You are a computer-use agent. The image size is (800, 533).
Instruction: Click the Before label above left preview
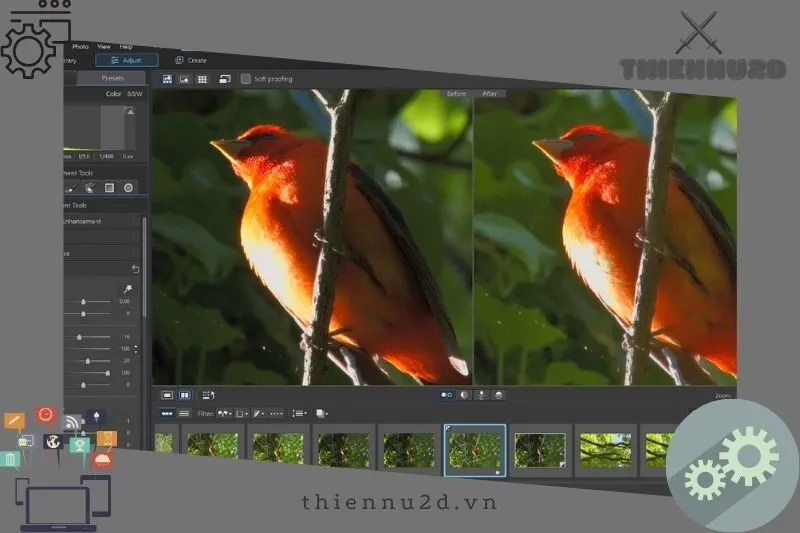coord(456,94)
